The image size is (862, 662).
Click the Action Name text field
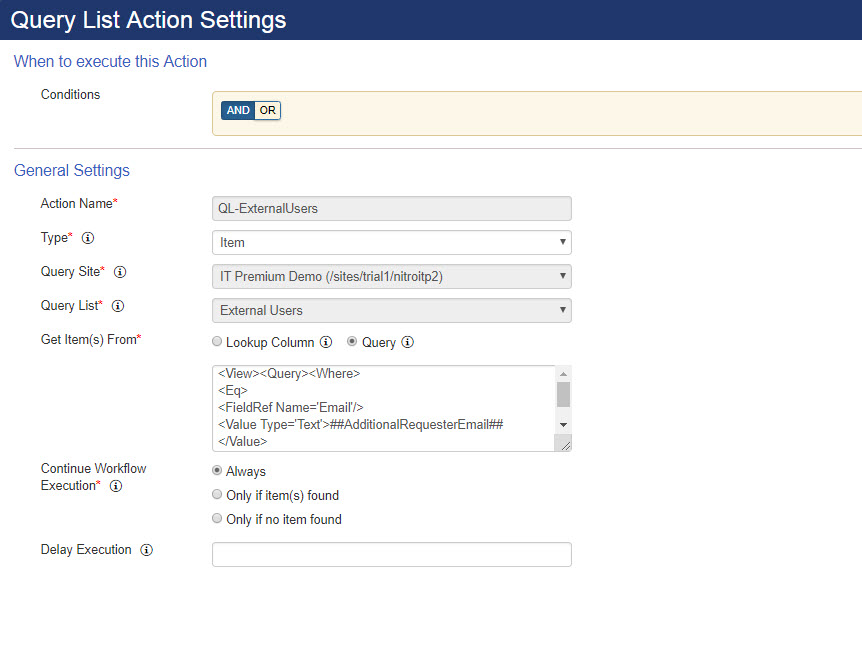391,208
